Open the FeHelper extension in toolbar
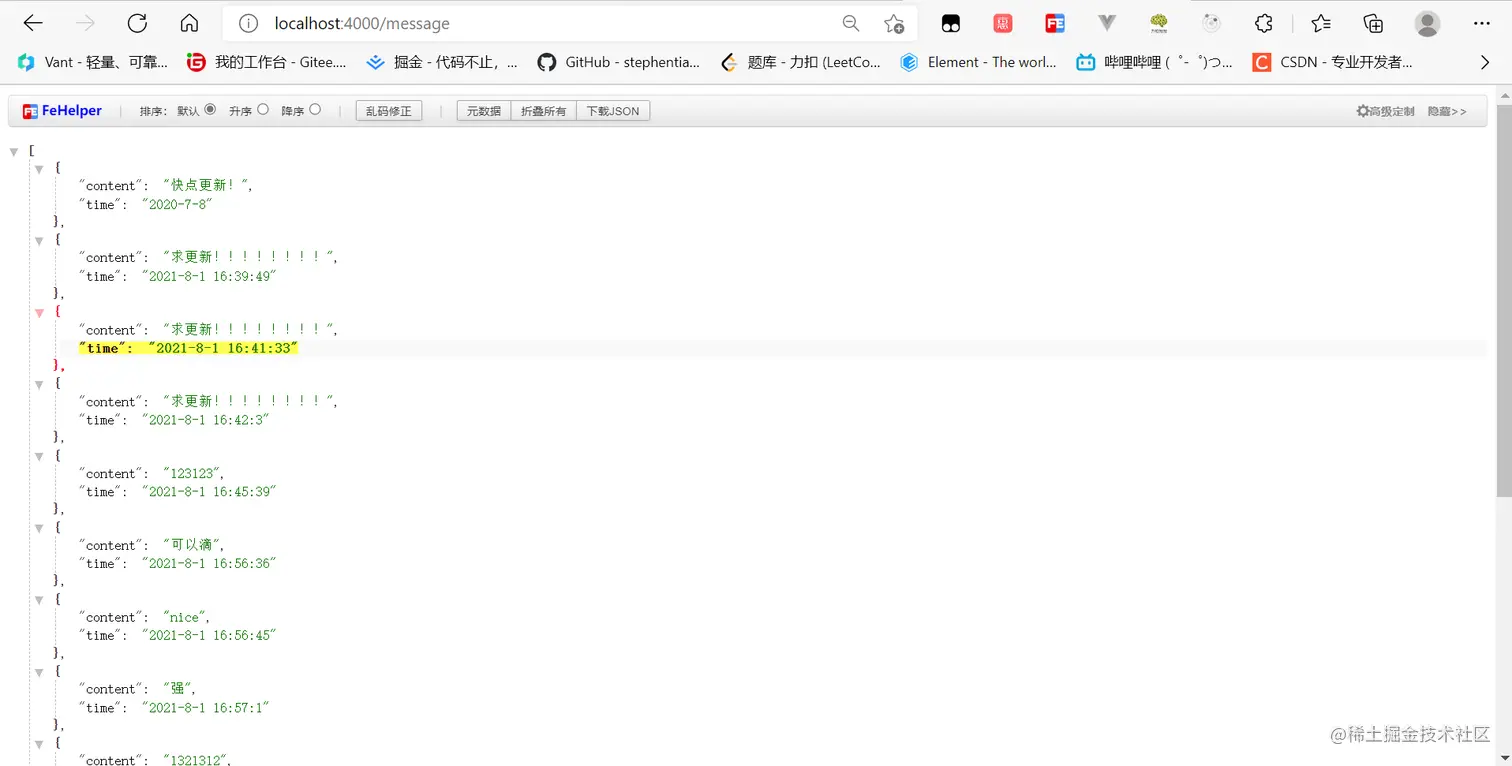1512x766 pixels. click(1055, 24)
